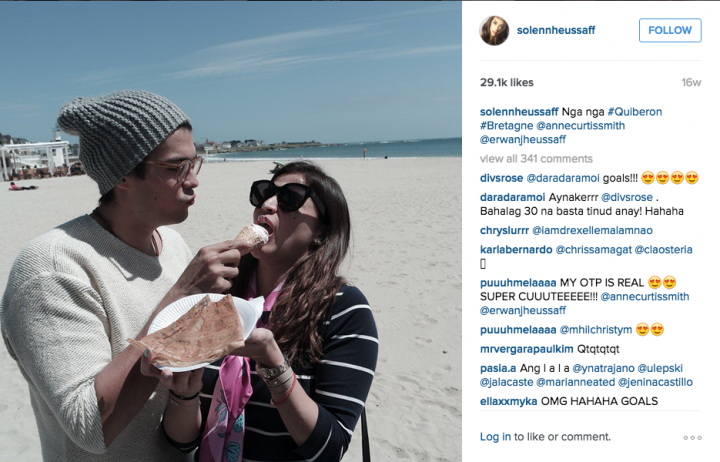
Task: Open commenter karlabernardo's profile
Action: [x=516, y=250]
